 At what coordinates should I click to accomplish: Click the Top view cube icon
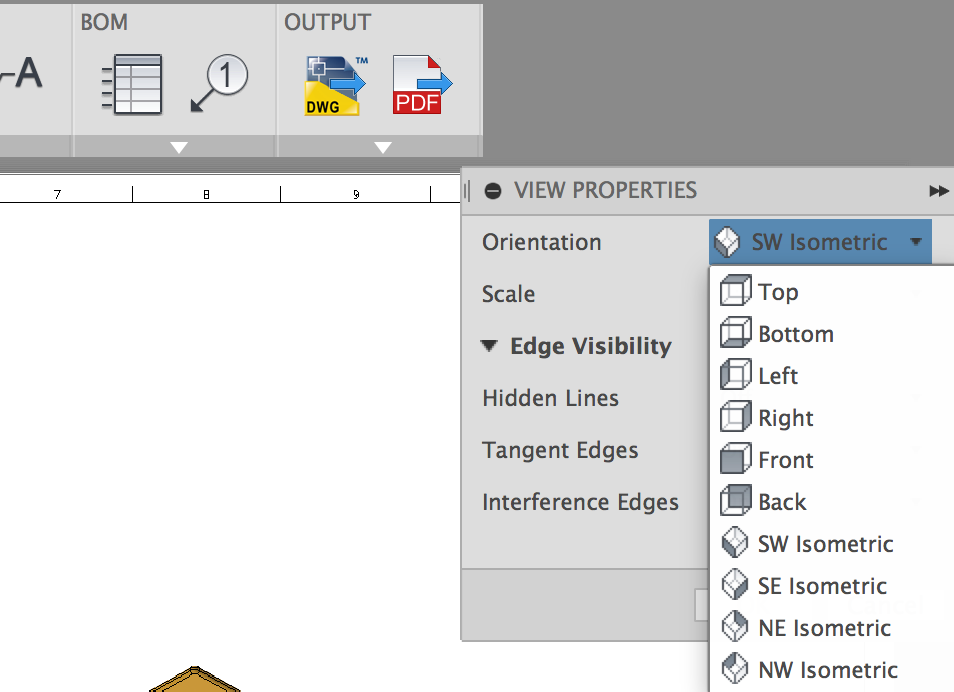pyautogui.click(x=736, y=290)
